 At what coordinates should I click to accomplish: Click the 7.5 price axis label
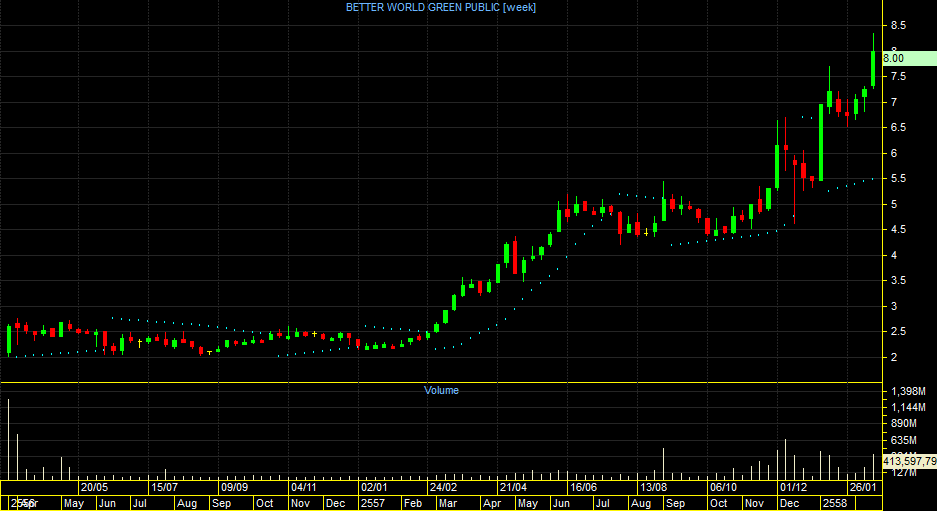click(x=898, y=77)
